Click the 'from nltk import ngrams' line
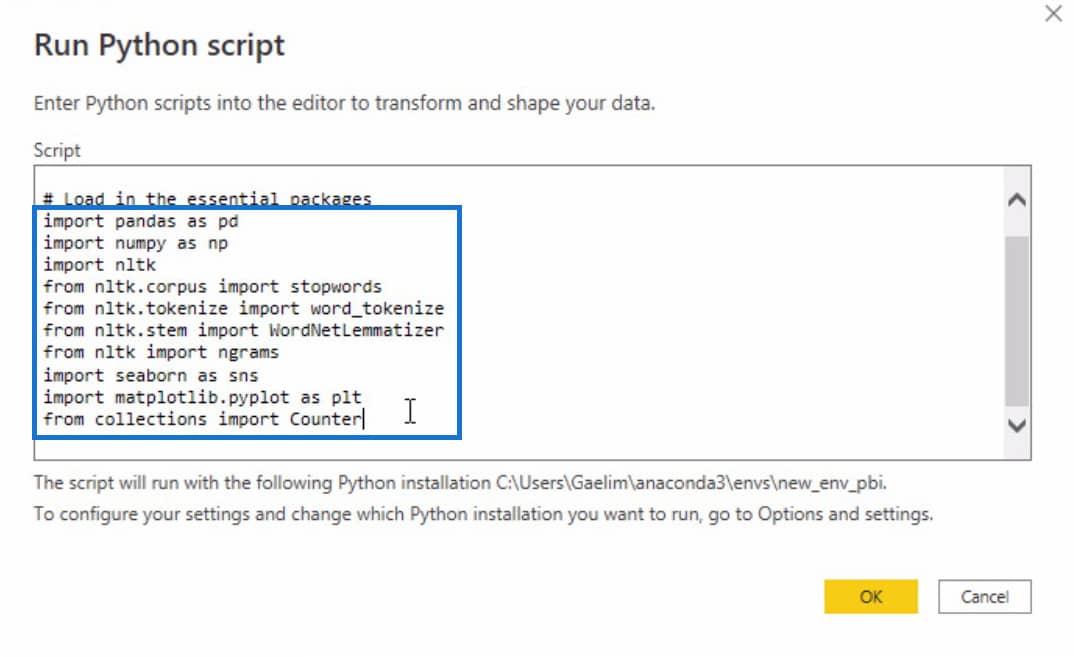Image resolution: width=1074 pixels, height=657 pixels. (x=161, y=353)
